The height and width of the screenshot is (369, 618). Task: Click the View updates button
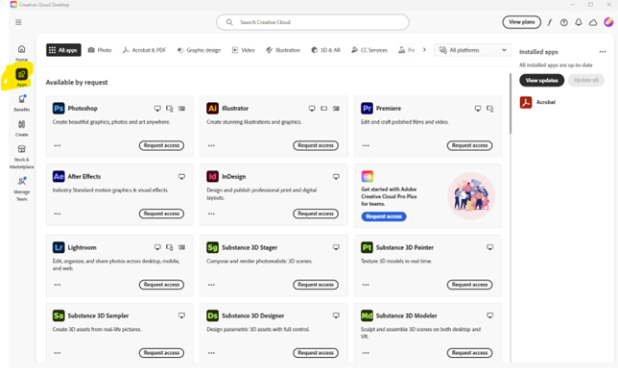[542, 80]
